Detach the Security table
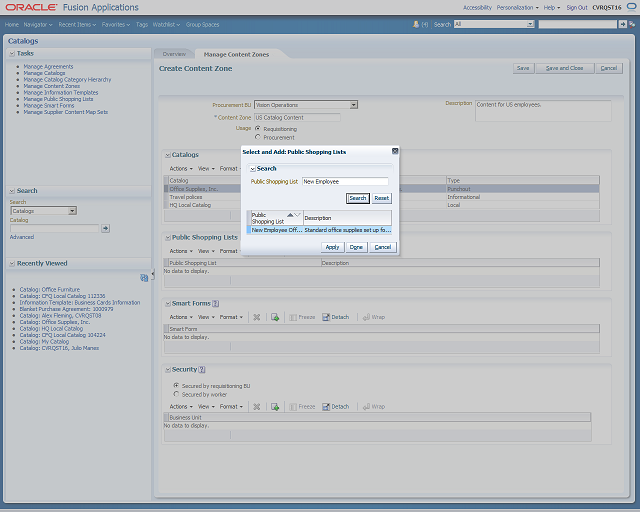Screen dimensions: 640x512 click(x=336, y=407)
